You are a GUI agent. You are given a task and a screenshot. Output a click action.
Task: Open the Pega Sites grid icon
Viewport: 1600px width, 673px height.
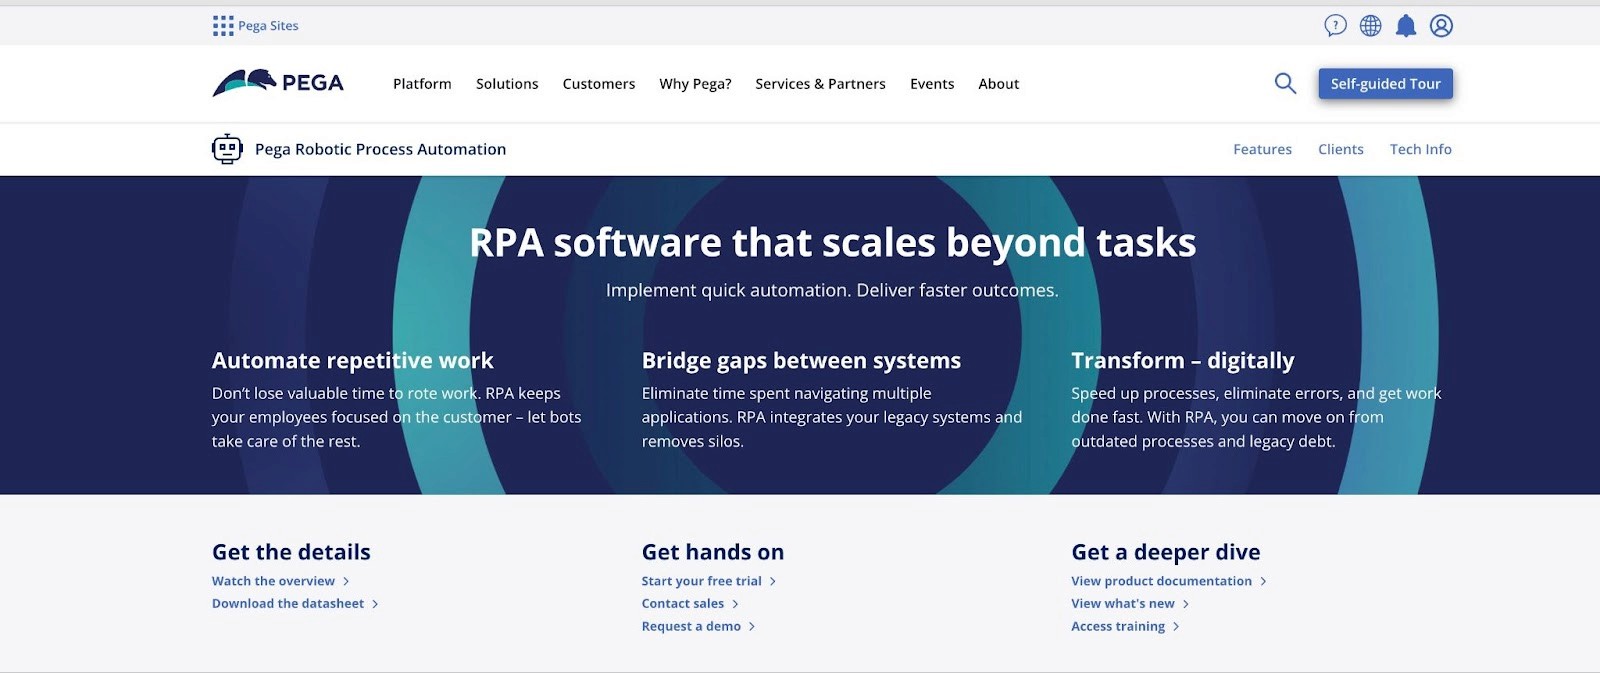(223, 26)
